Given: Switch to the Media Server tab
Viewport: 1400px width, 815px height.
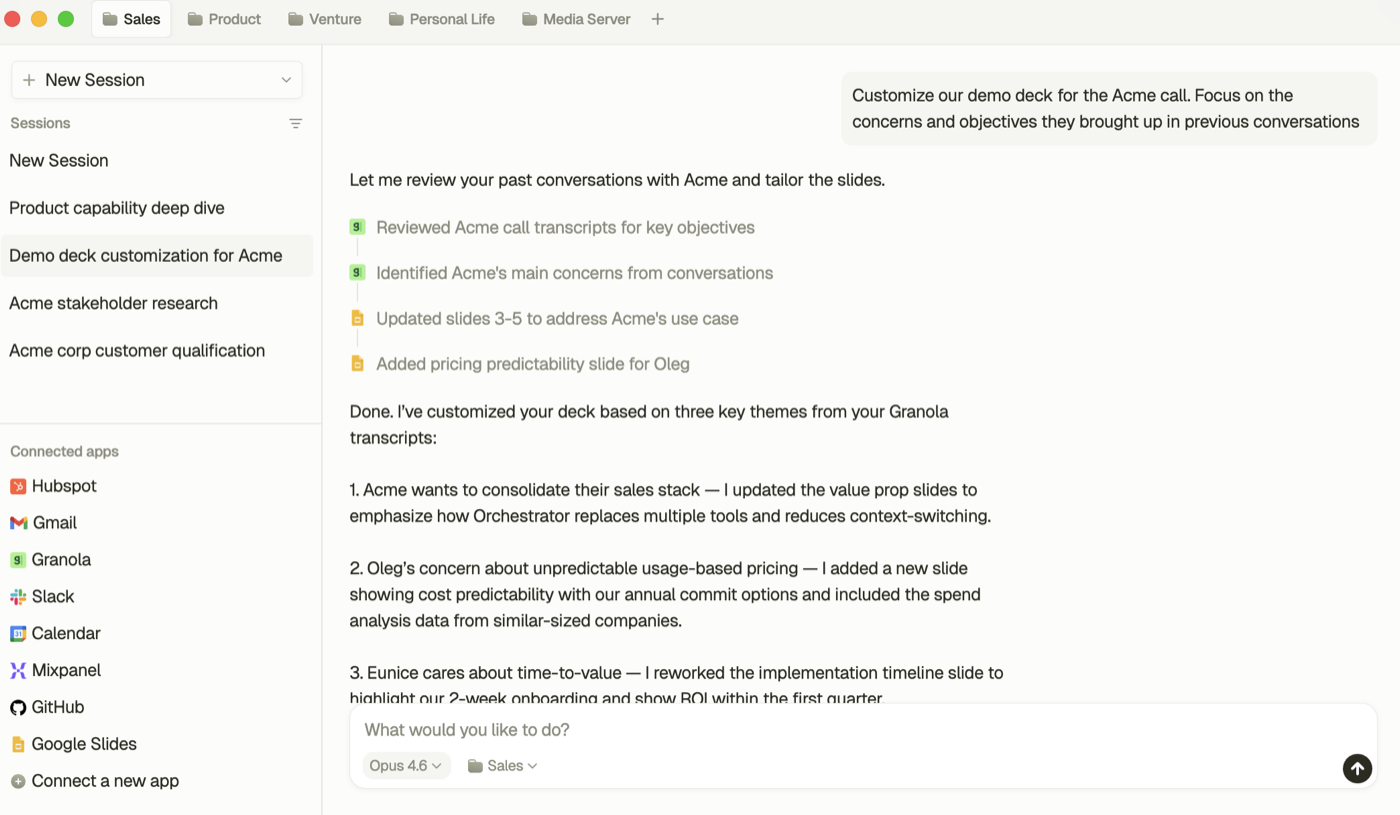Looking at the screenshot, I should (x=576, y=19).
